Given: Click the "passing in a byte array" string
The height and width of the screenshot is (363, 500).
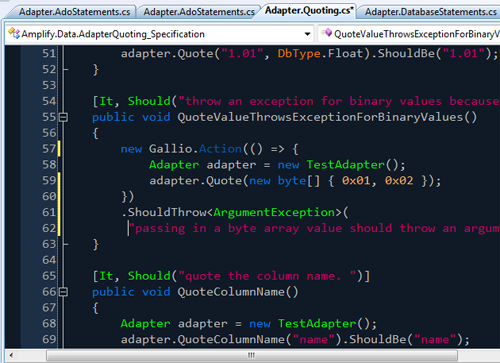Looking at the screenshot, I should 314,229.
